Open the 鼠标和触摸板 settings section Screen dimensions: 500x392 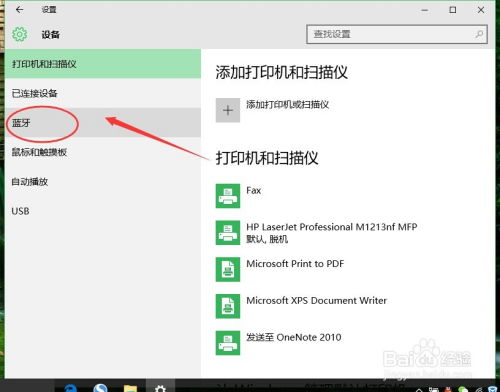pos(103,152)
